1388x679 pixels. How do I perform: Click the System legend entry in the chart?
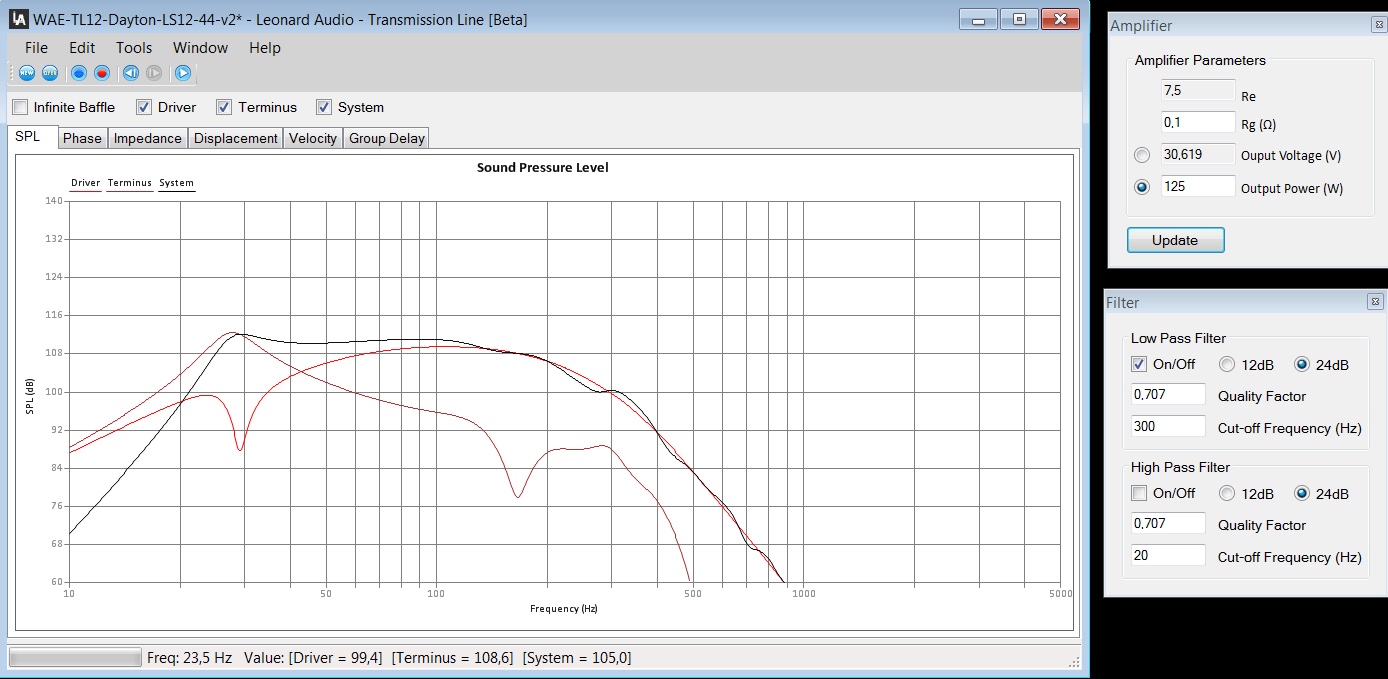pos(176,183)
